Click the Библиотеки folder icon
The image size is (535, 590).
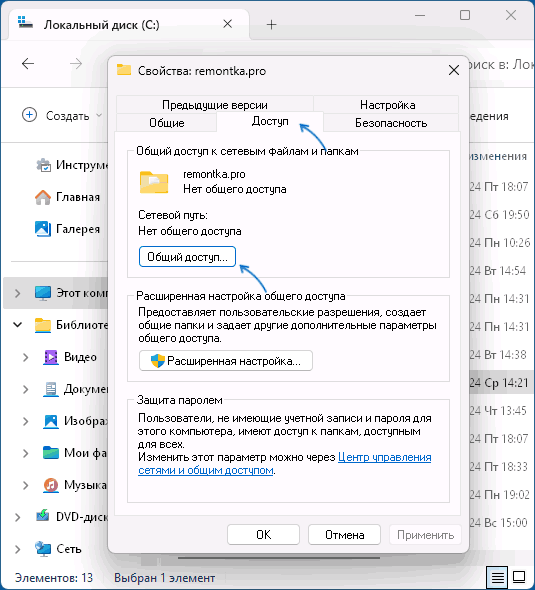click(x=43, y=325)
